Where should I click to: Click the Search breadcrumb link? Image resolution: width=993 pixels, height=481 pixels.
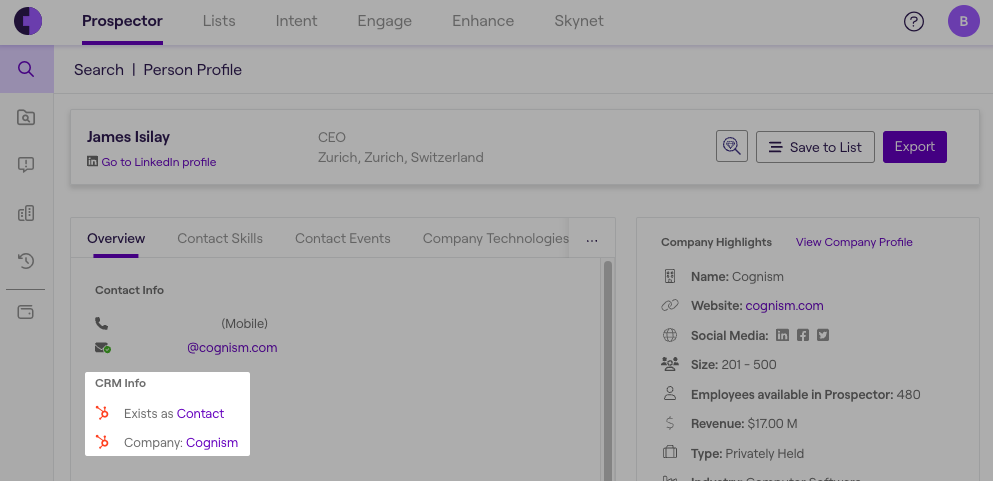point(99,70)
